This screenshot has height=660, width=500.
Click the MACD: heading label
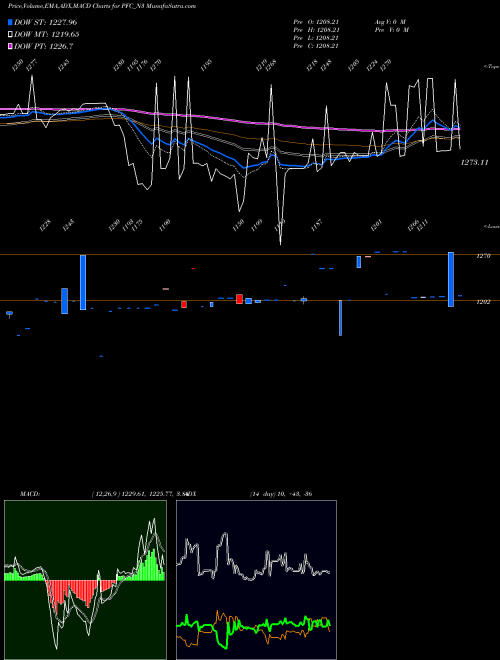(x=30, y=494)
